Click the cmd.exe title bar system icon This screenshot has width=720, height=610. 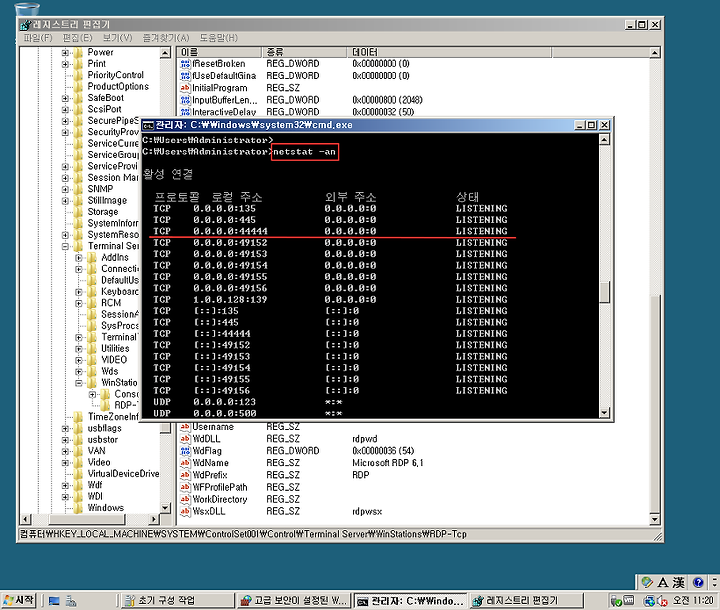coord(148,125)
